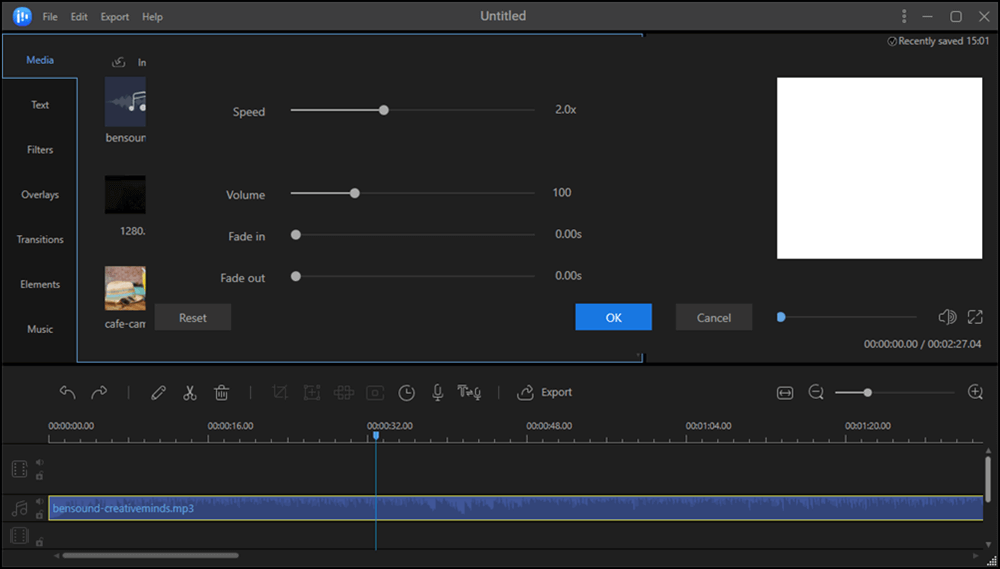Click the Reset button

click(x=193, y=318)
